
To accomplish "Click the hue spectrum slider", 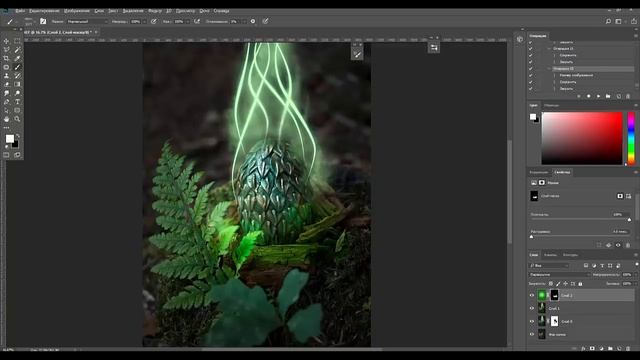I will click(x=631, y=138).
